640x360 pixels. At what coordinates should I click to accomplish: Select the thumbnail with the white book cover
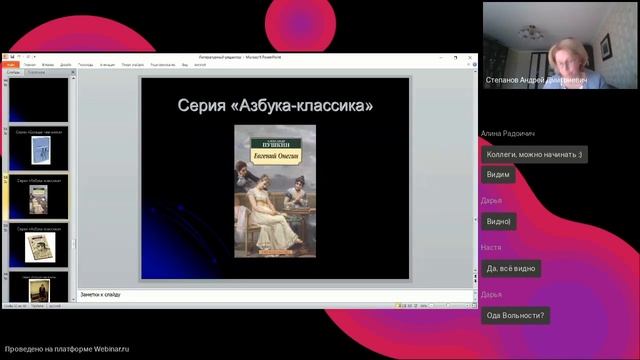39,245
